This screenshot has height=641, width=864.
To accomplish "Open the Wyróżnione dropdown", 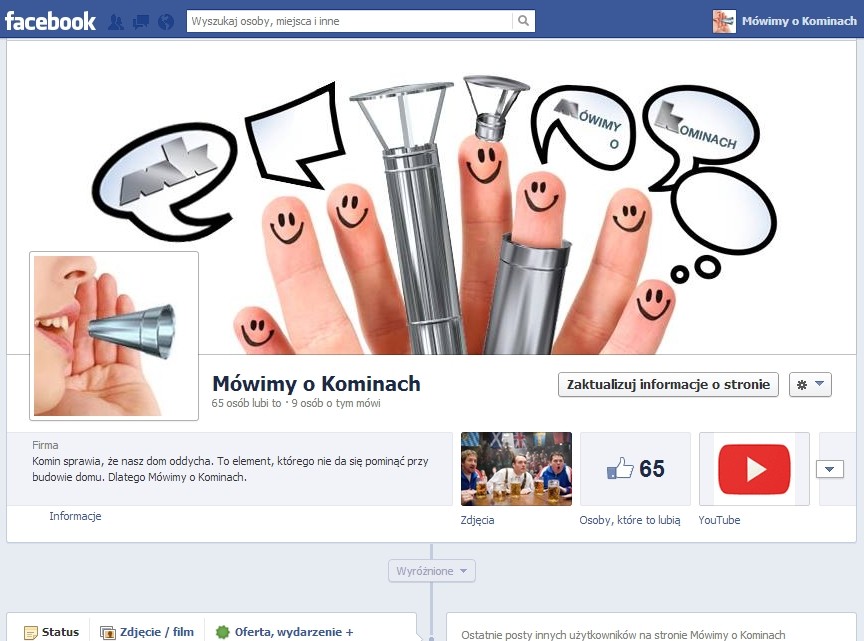I will pos(431,571).
